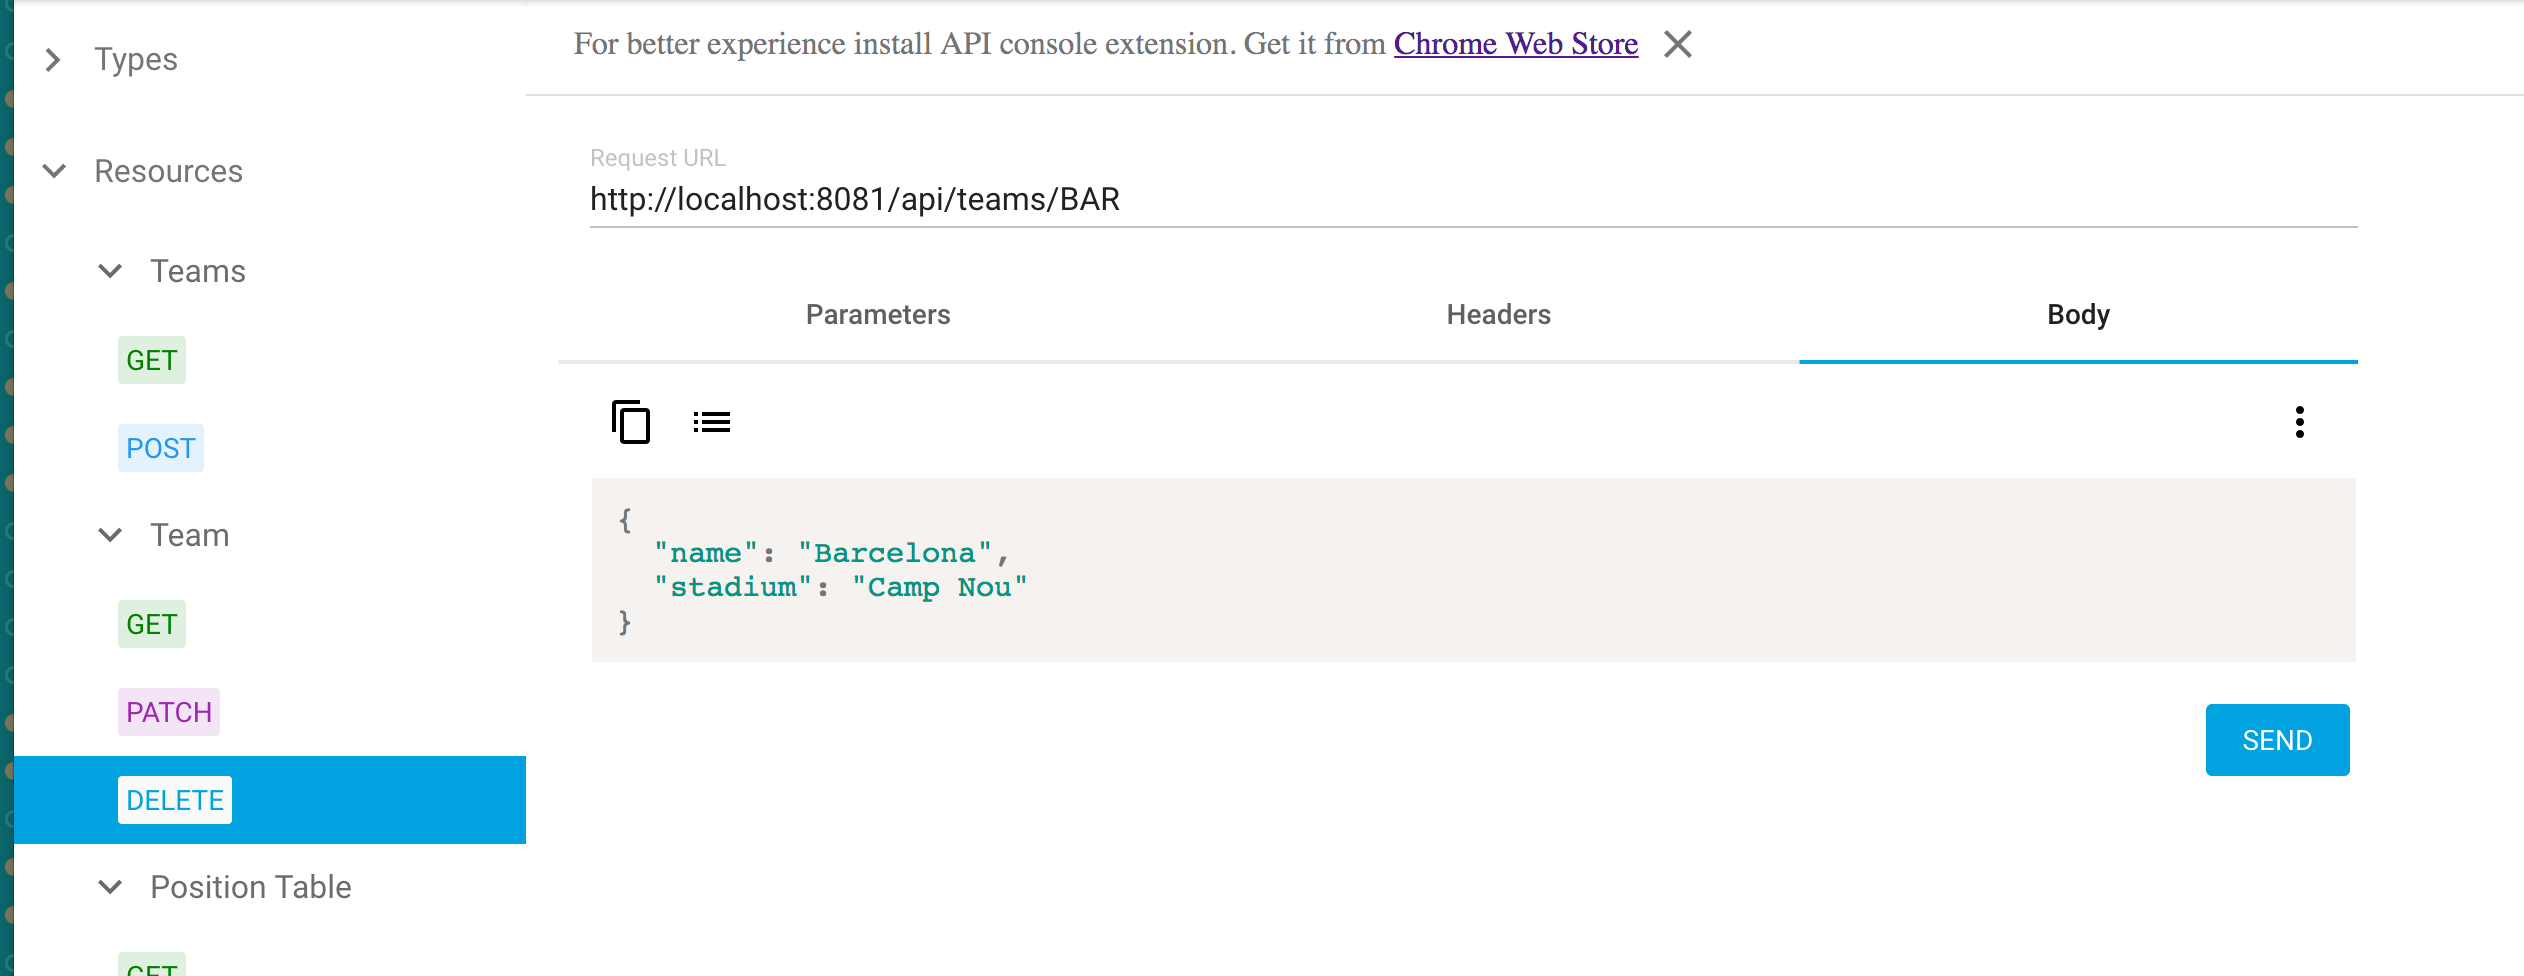Select GET method under Teams

pyautogui.click(x=151, y=360)
